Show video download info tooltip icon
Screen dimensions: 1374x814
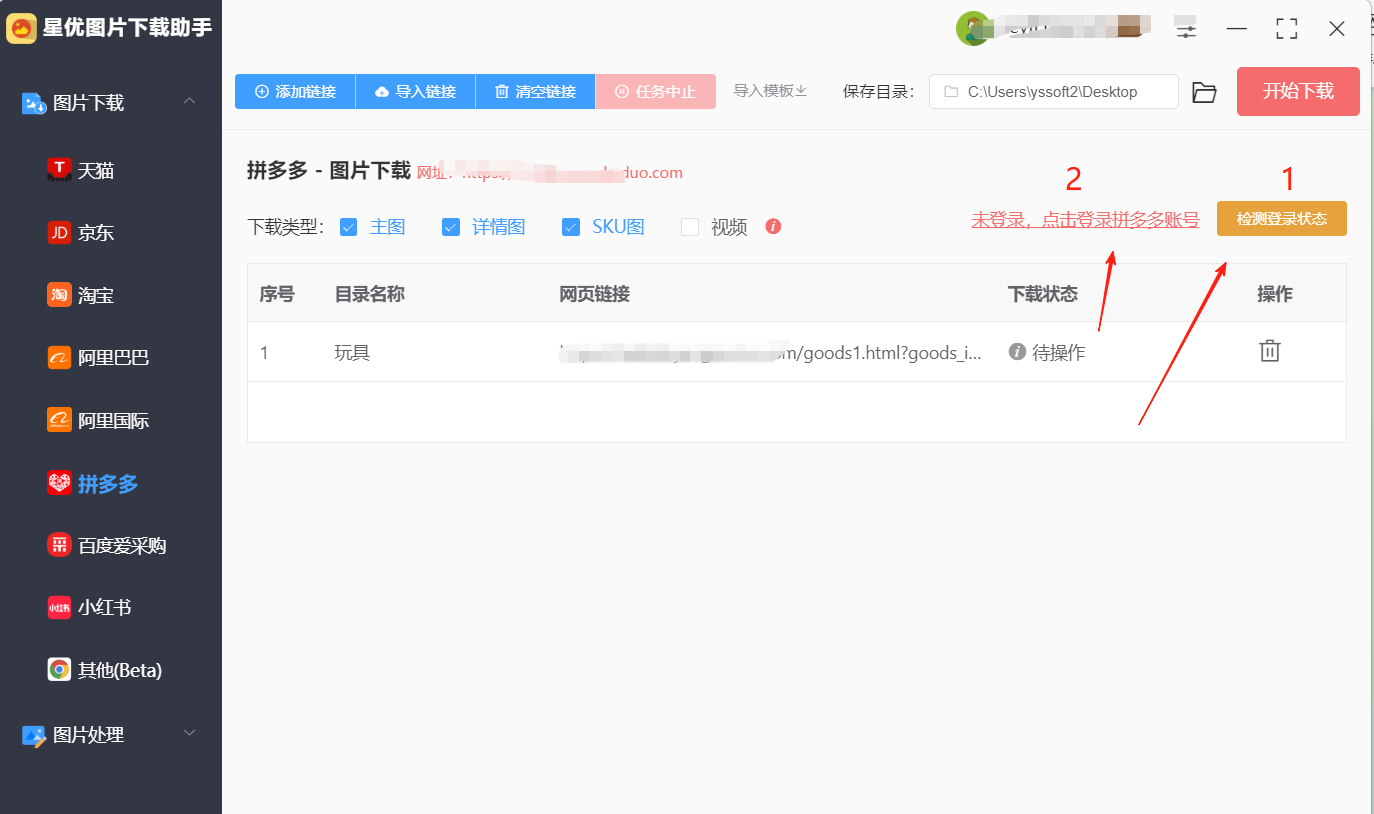pyautogui.click(x=773, y=226)
